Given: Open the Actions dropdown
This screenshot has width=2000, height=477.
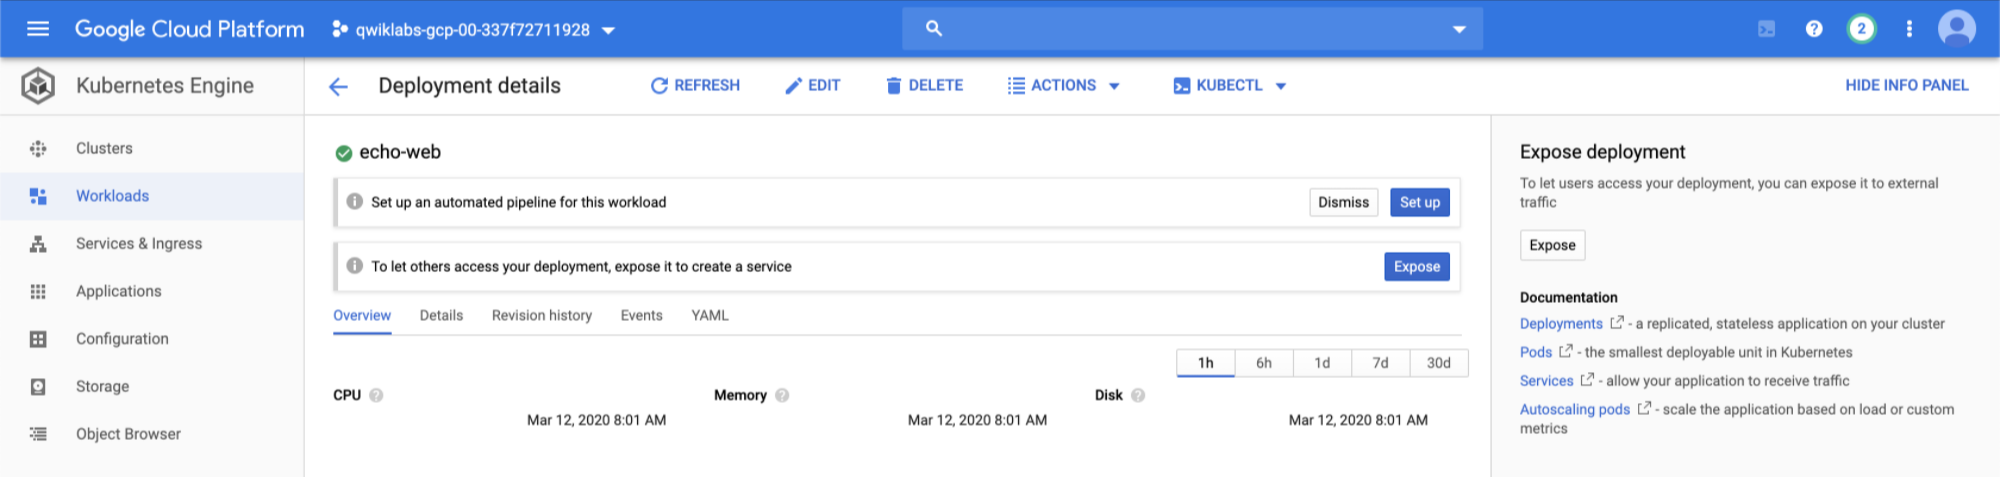Looking at the screenshot, I should tap(1063, 86).
